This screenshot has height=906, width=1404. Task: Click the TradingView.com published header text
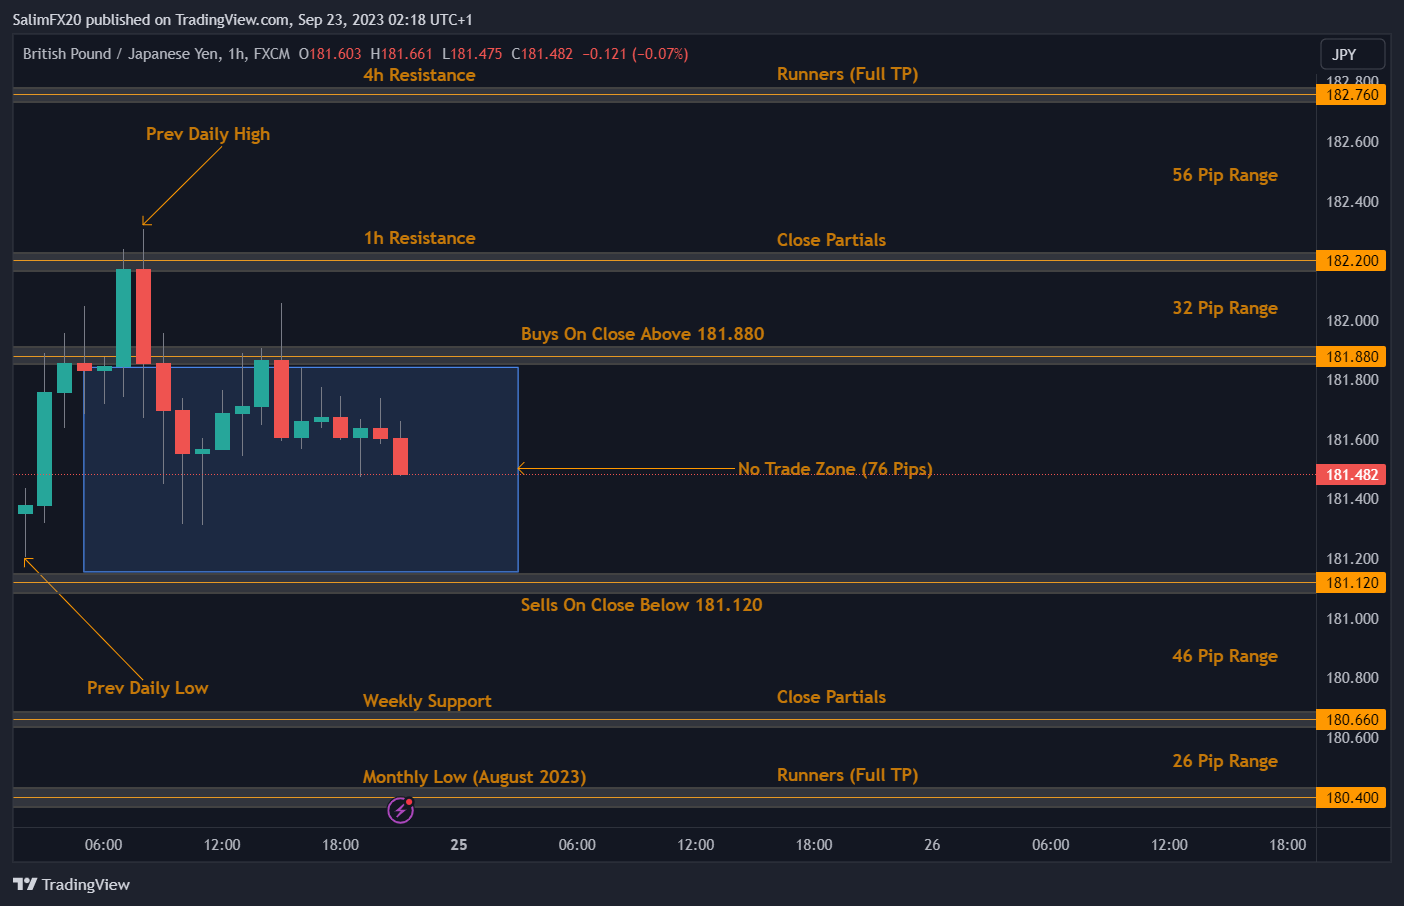[242, 20]
